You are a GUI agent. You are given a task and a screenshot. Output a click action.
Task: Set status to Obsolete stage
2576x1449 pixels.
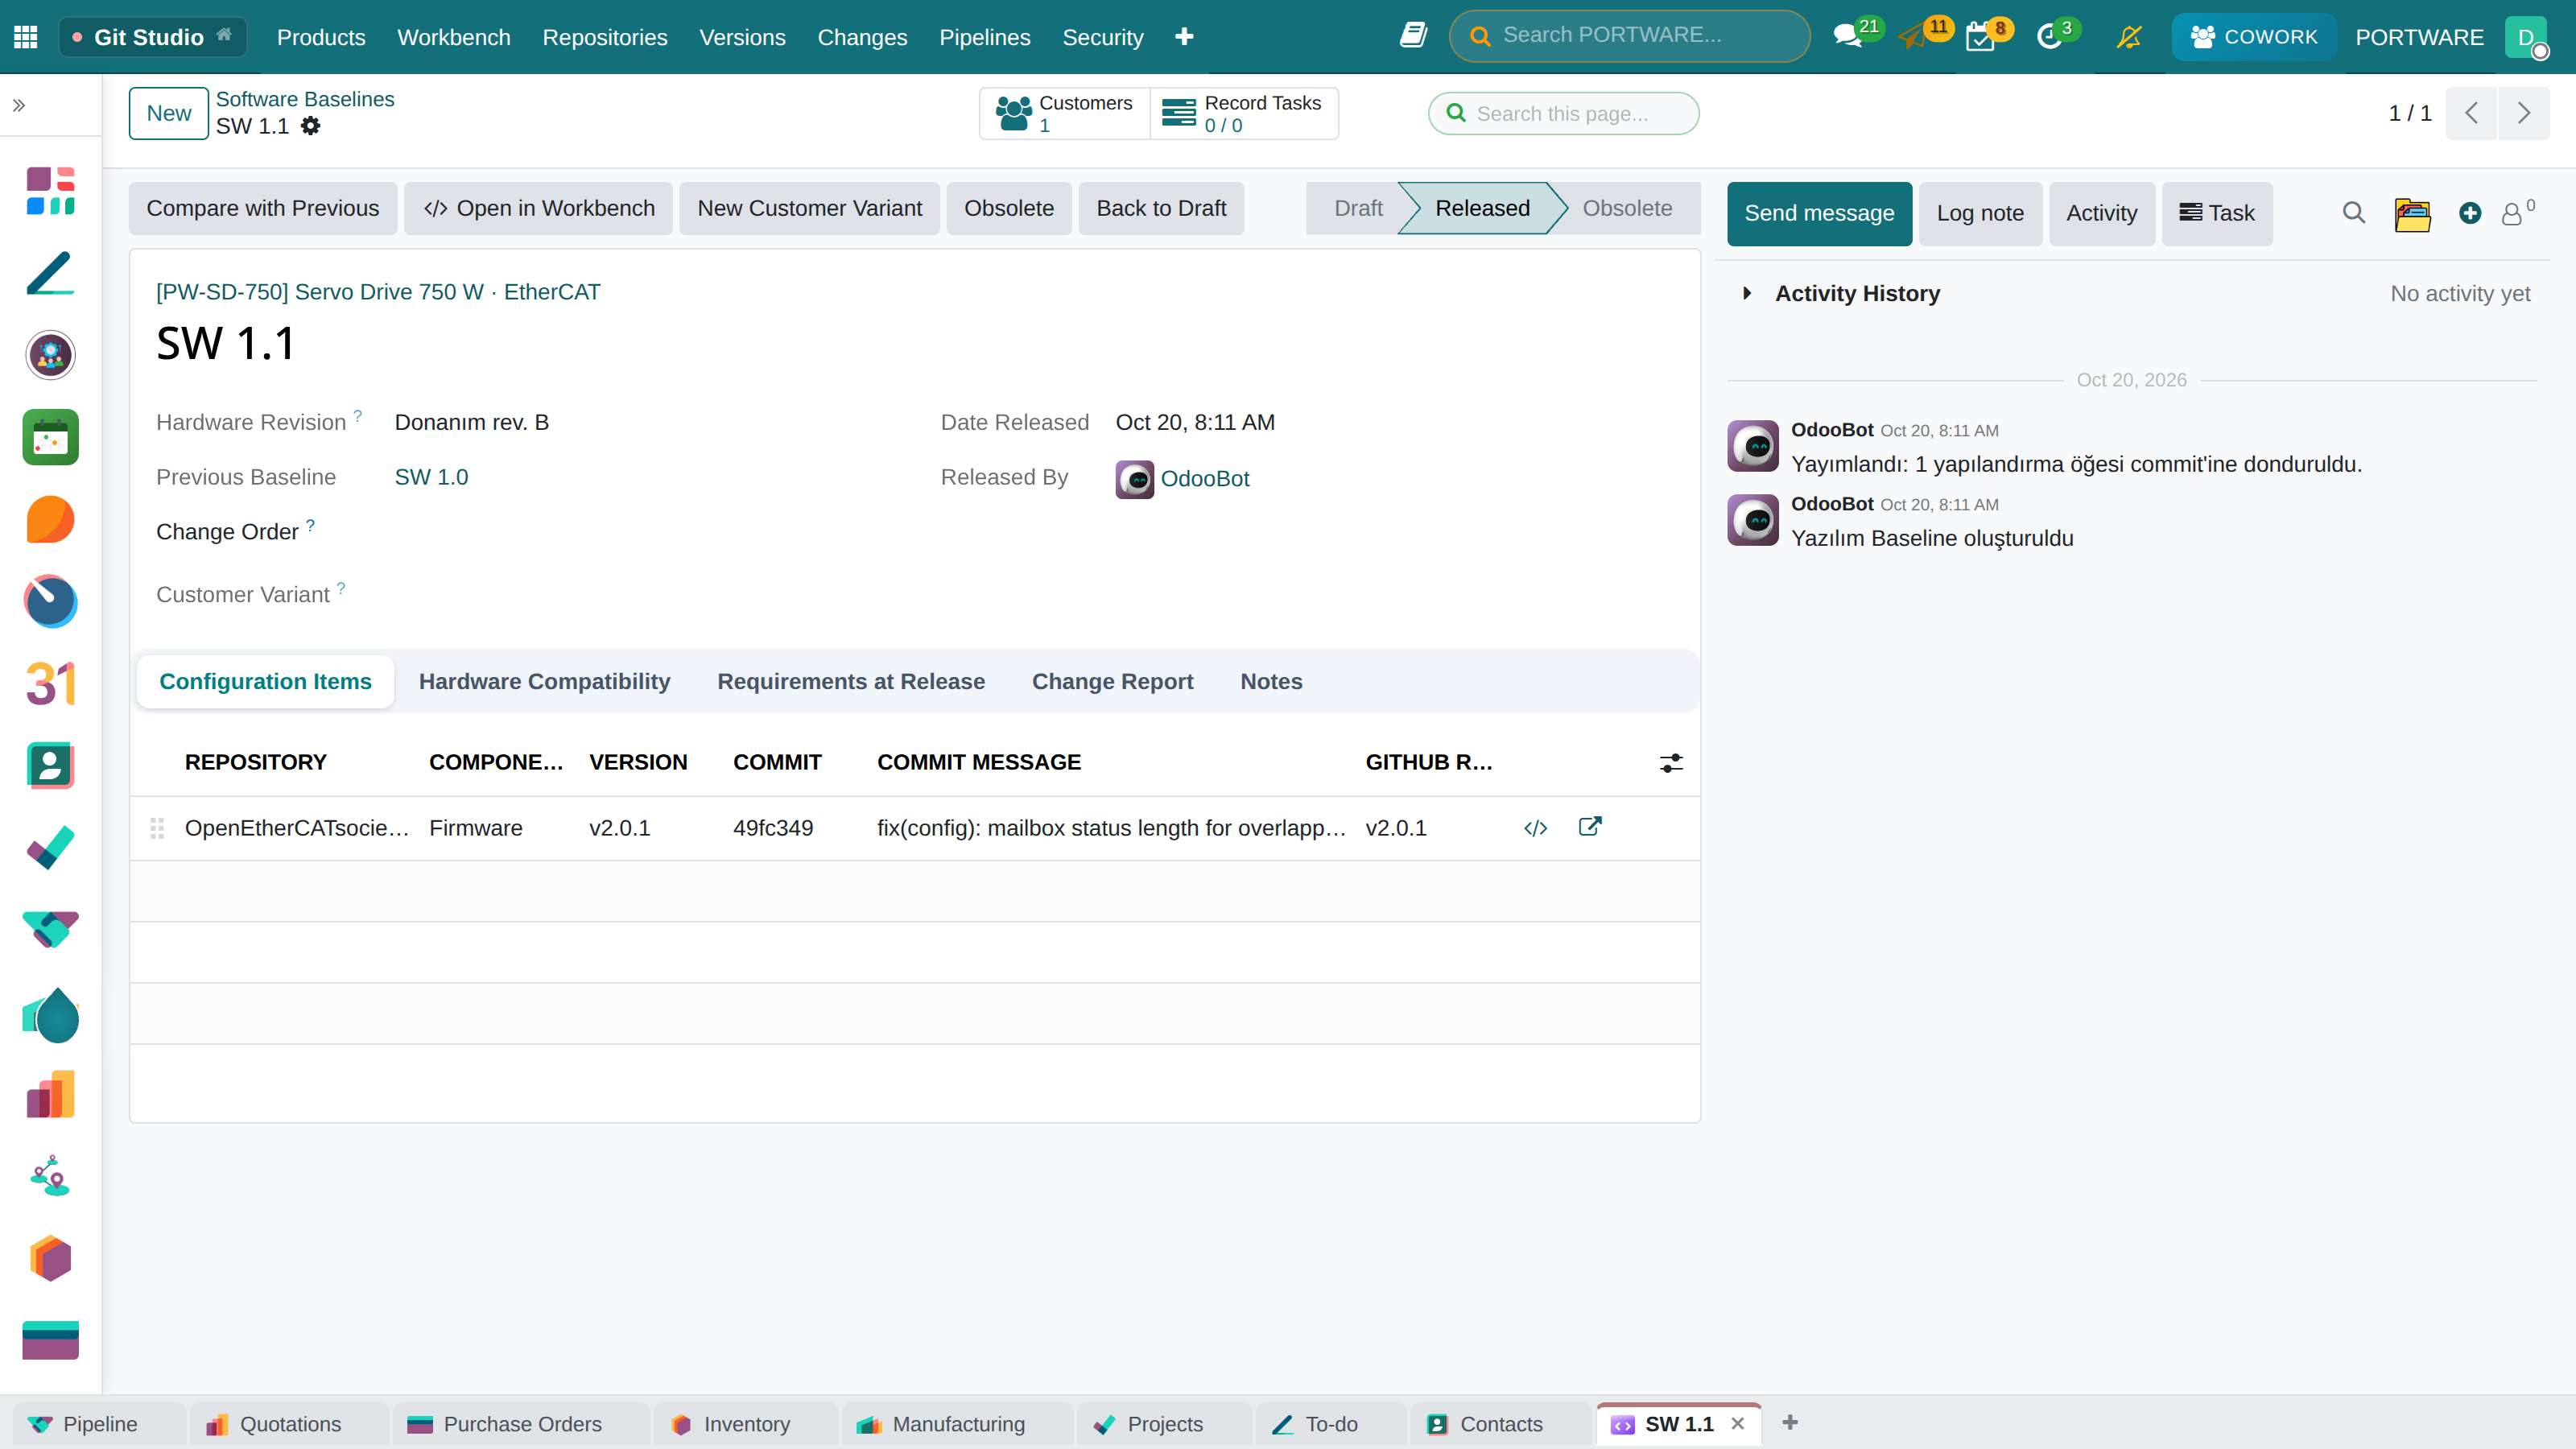pyautogui.click(x=1627, y=208)
